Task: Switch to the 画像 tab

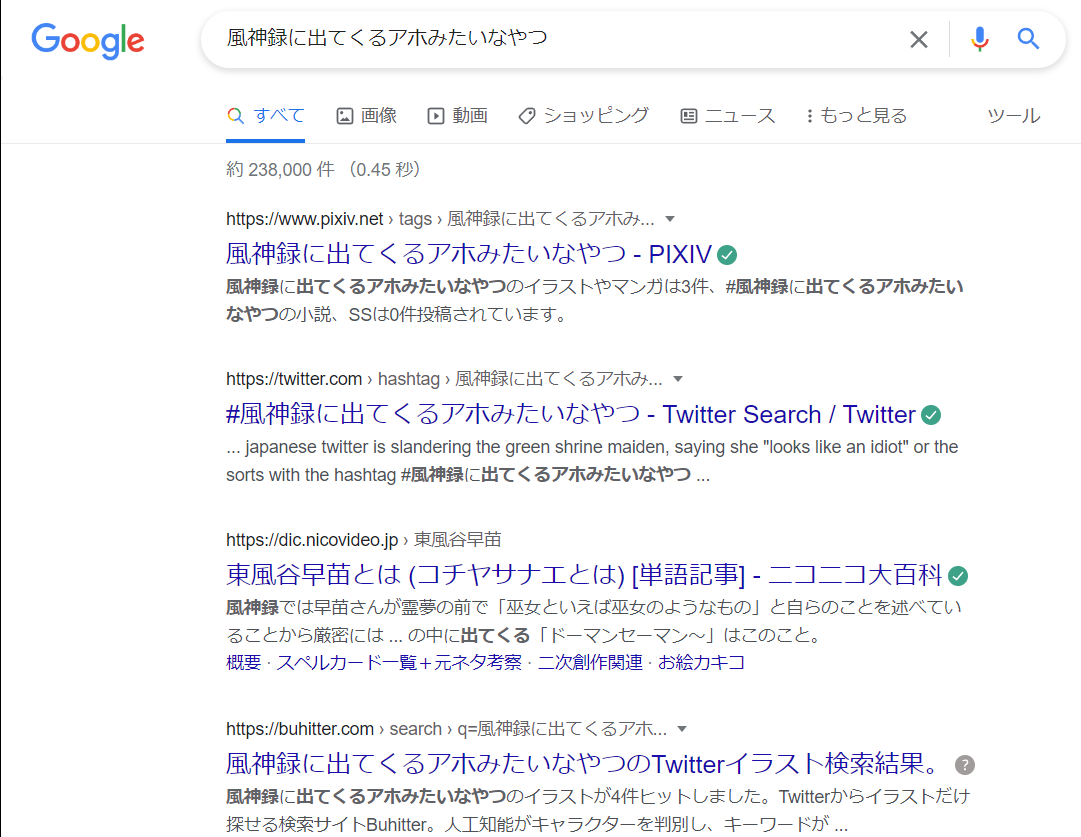Action: pyautogui.click(x=366, y=116)
